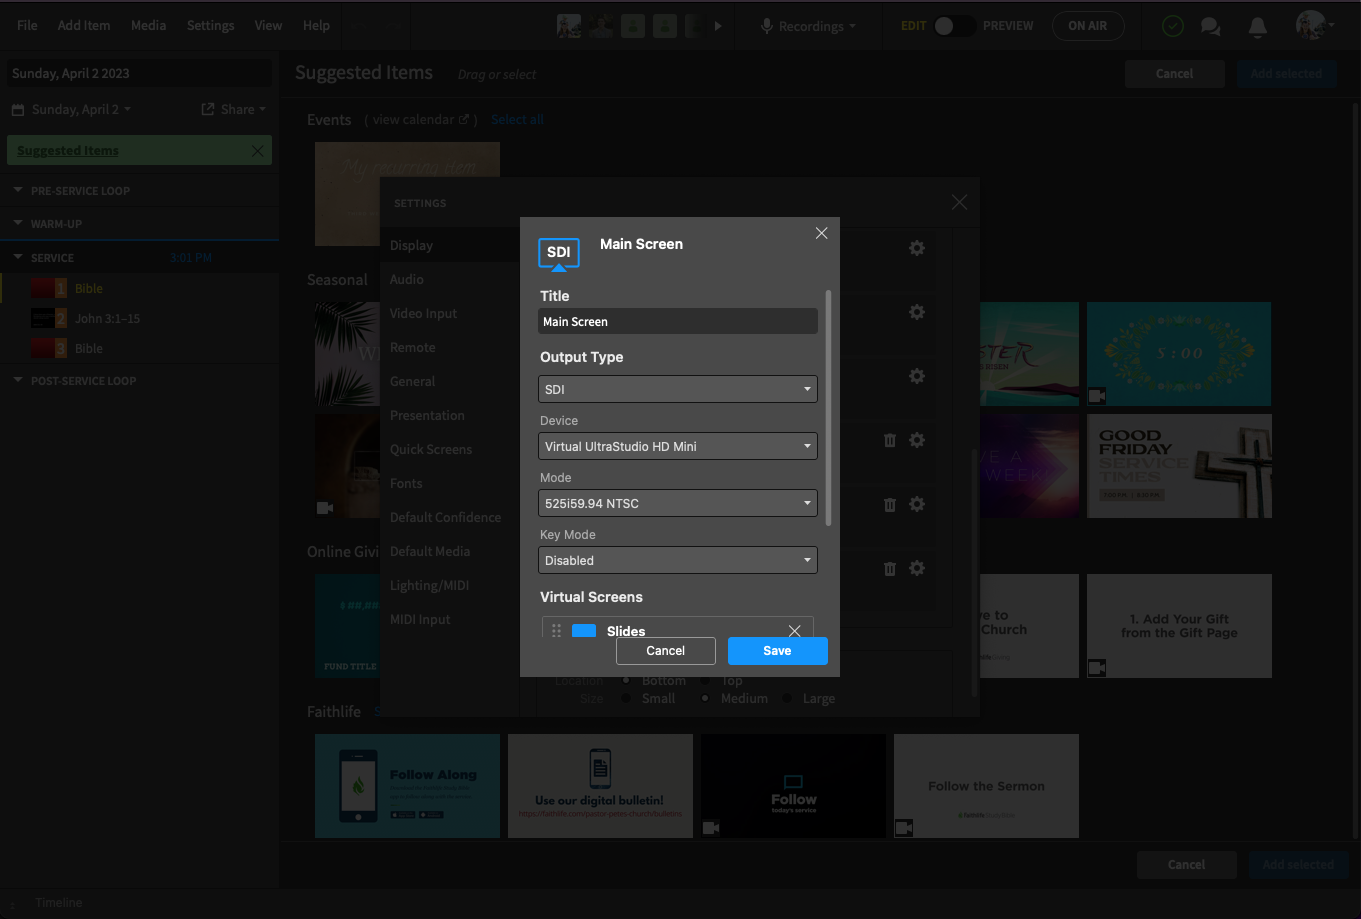Click the SDI output icon
The image size is (1361, 919).
pyautogui.click(x=559, y=254)
